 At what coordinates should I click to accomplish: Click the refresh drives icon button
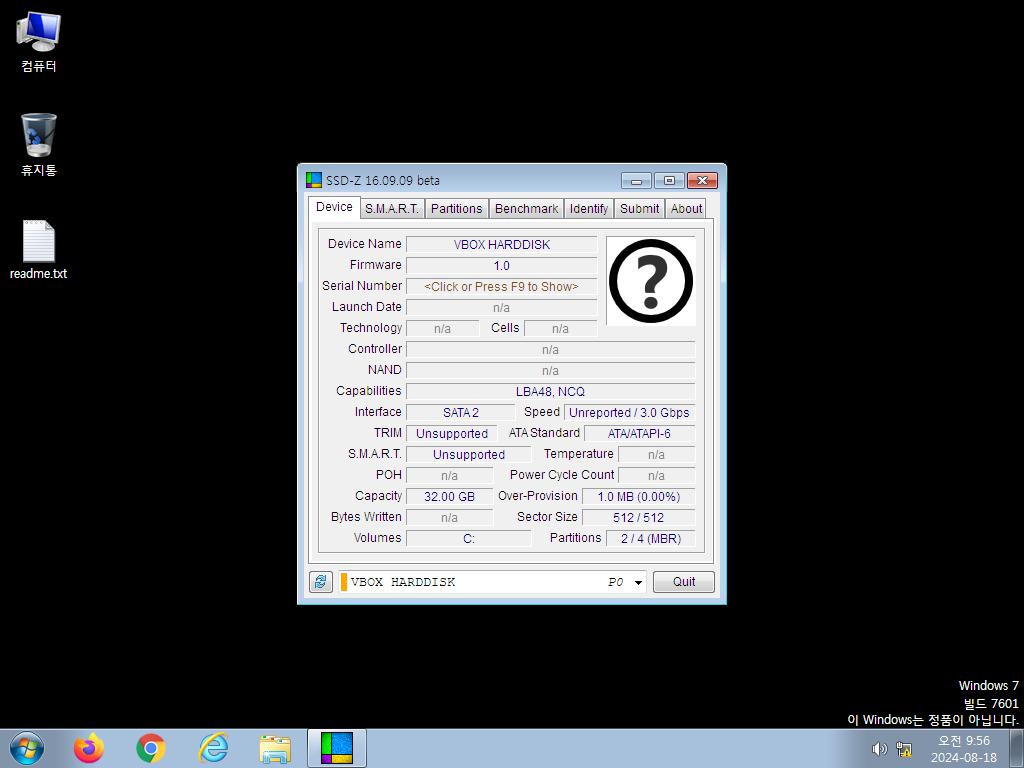coord(320,581)
